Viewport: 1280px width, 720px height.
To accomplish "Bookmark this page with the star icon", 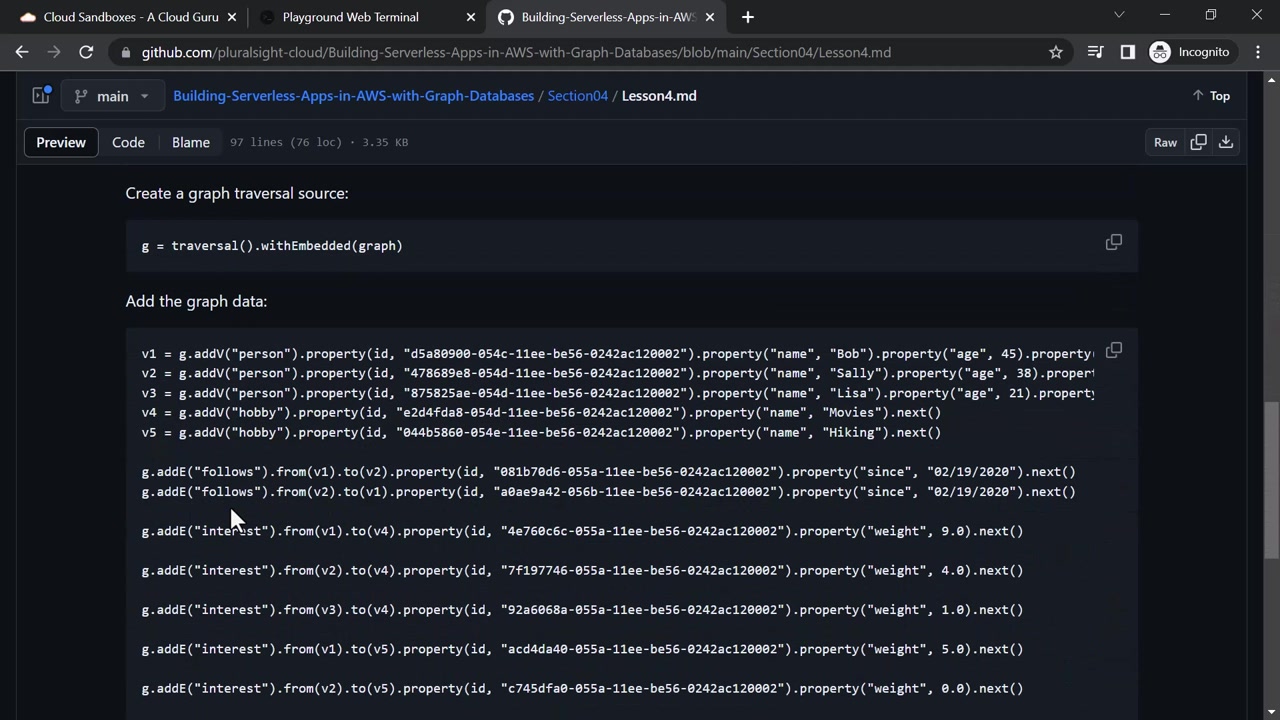I will [x=1056, y=52].
